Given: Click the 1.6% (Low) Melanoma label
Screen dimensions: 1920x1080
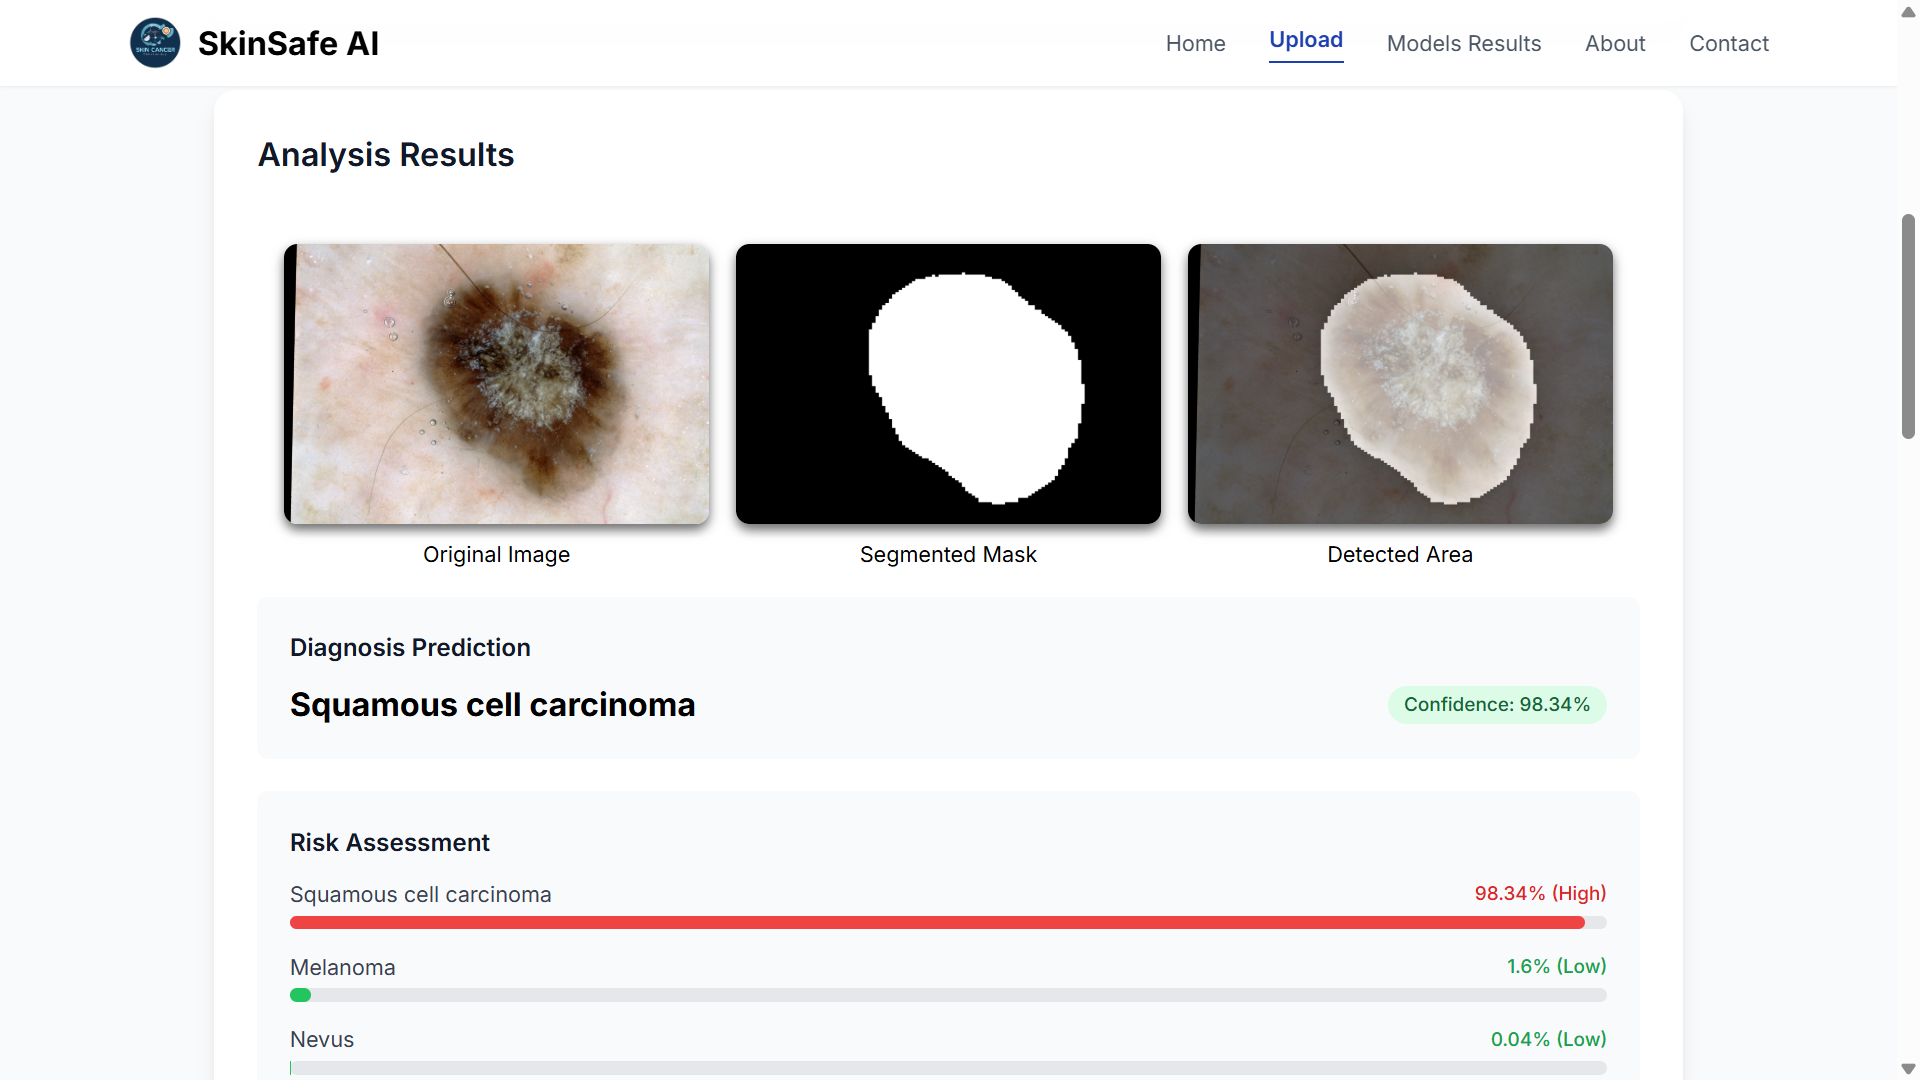Looking at the screenshot, I should click(1555, 966).
